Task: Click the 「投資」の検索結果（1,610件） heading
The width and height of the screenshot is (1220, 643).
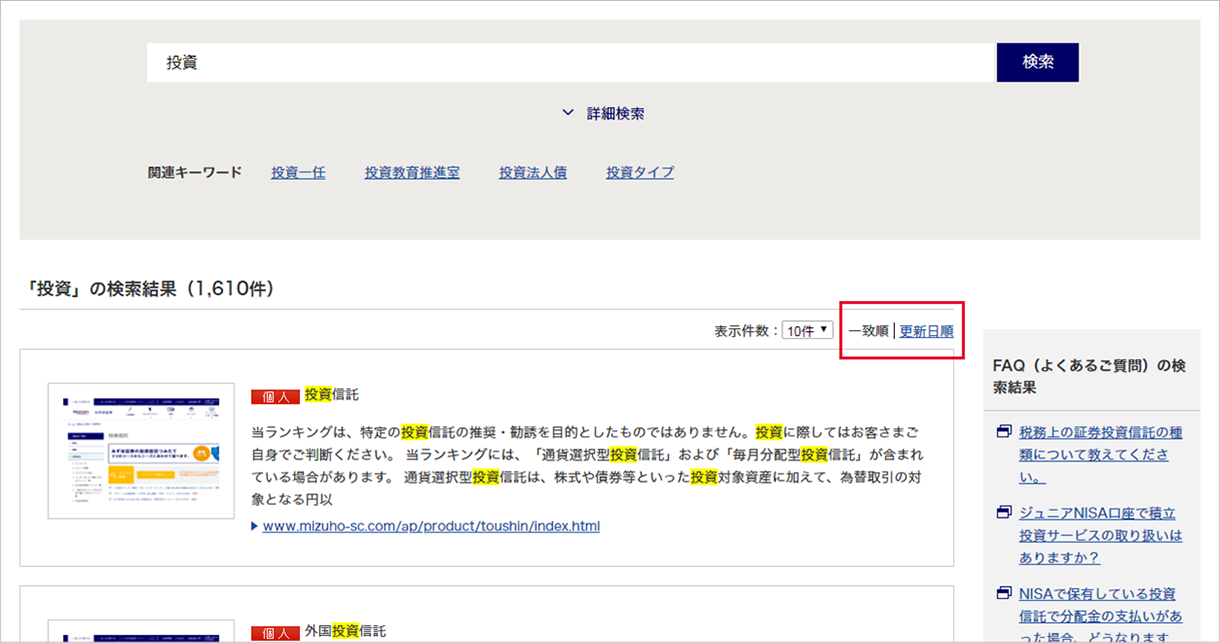Action: click(147, 289)
